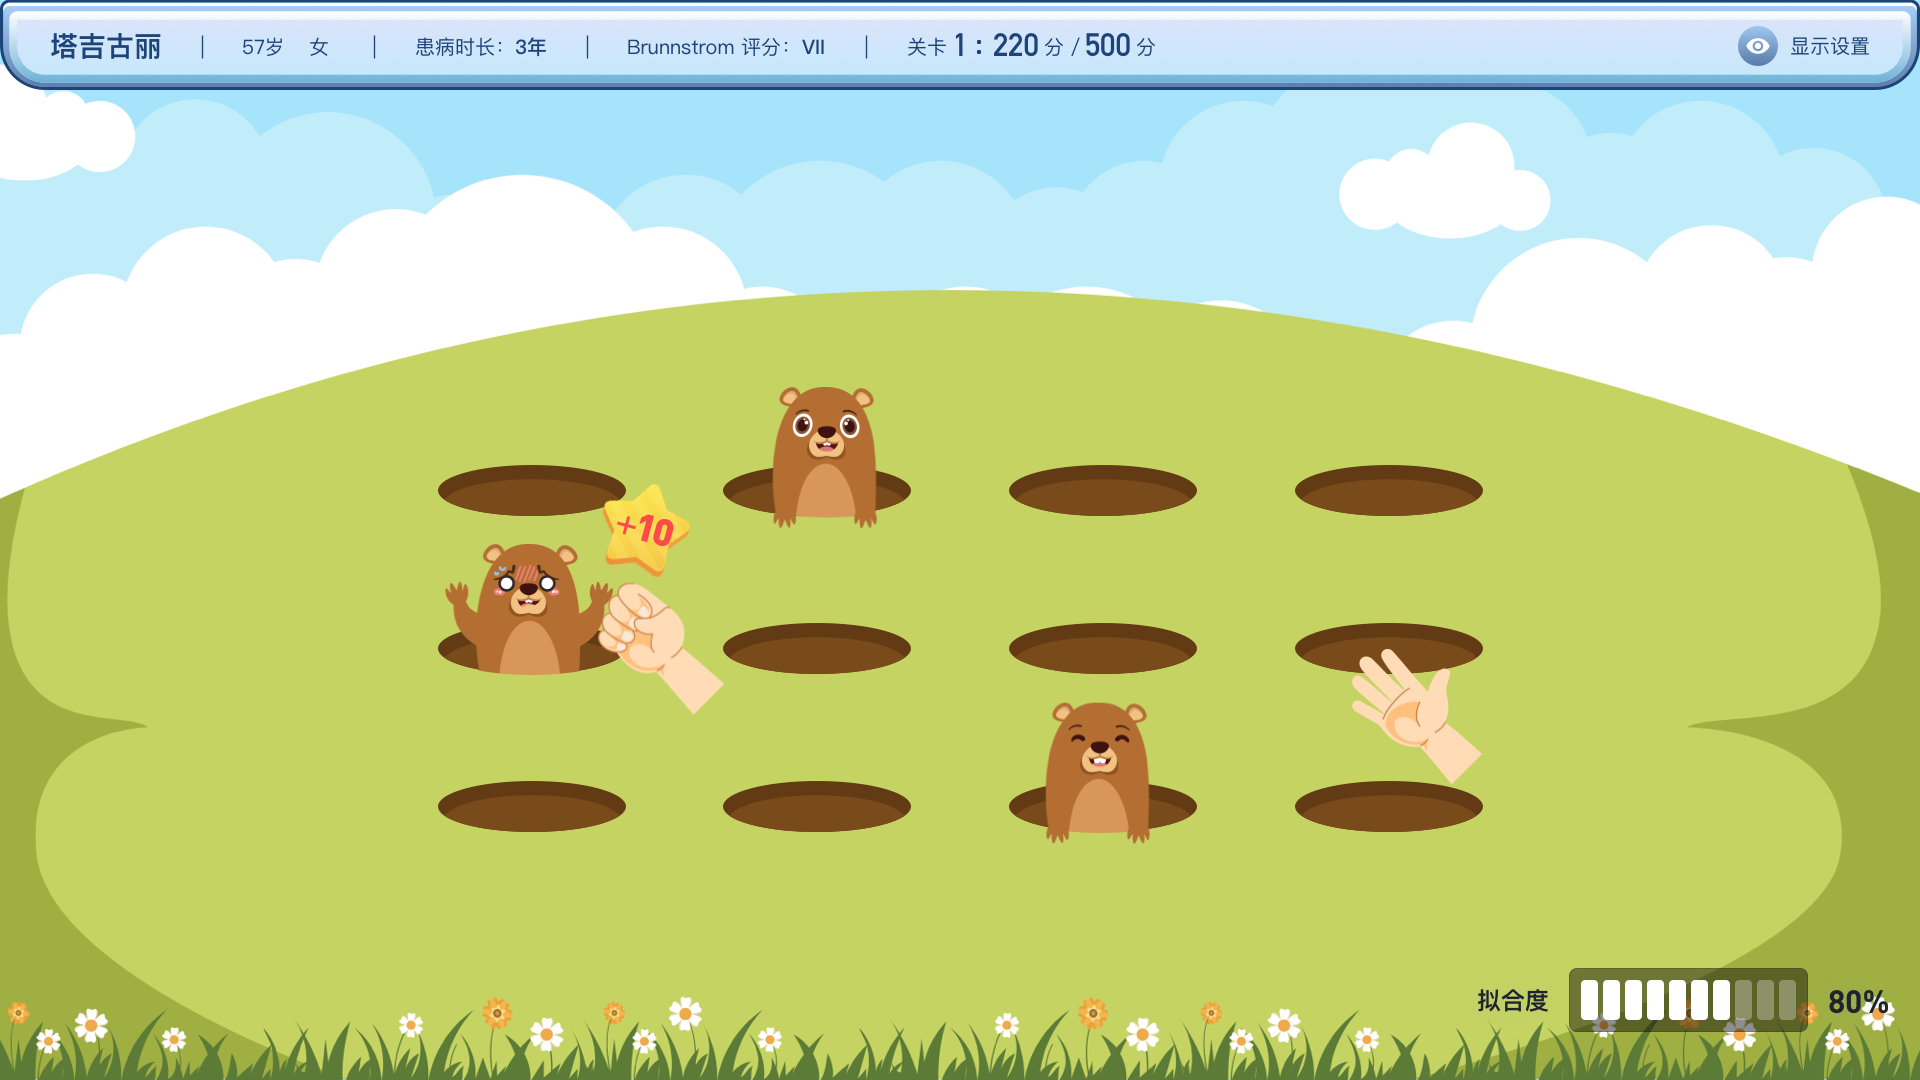Open the 显示设置 display settings label

1829,47
